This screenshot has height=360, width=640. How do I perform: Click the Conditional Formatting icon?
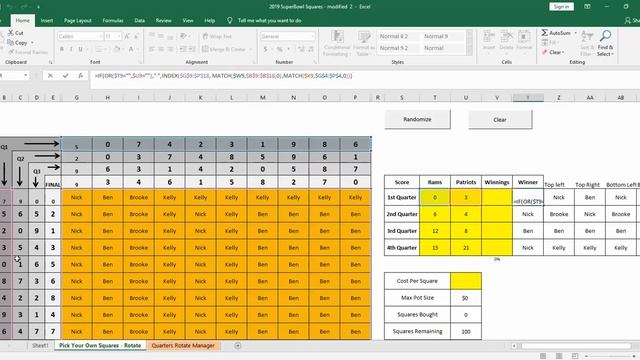click(337, 37)
